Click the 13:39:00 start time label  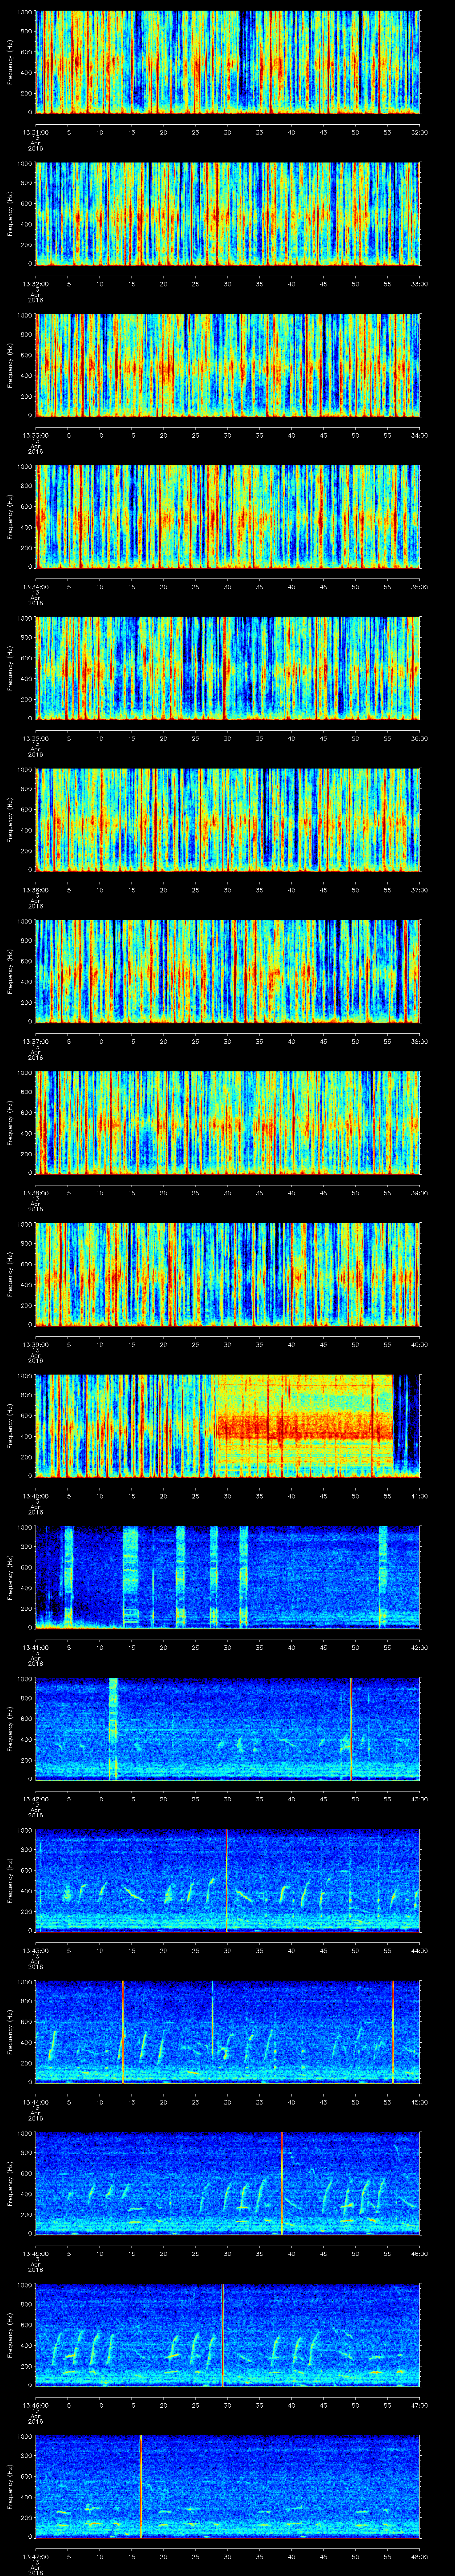(x=36, y=1344)
